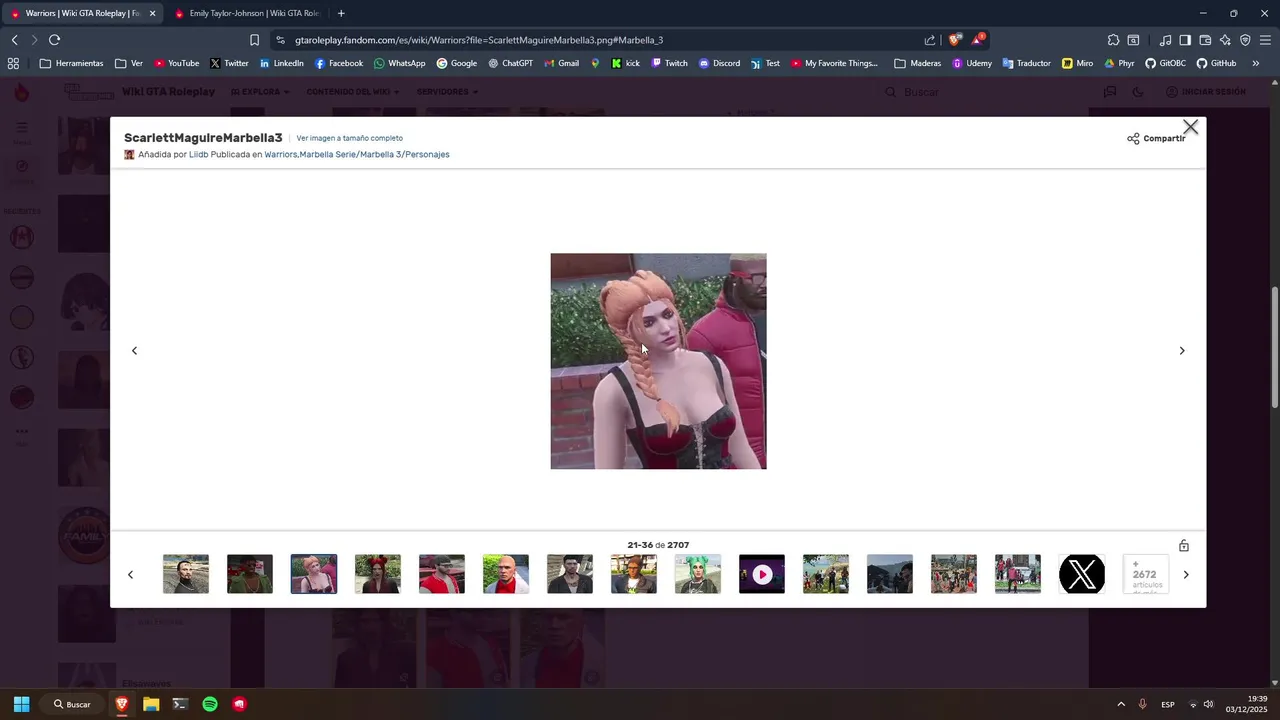Select the red-shirt man second thumbnail
The height and width of the screenshot is (720, 1280).
coord(250,574)
